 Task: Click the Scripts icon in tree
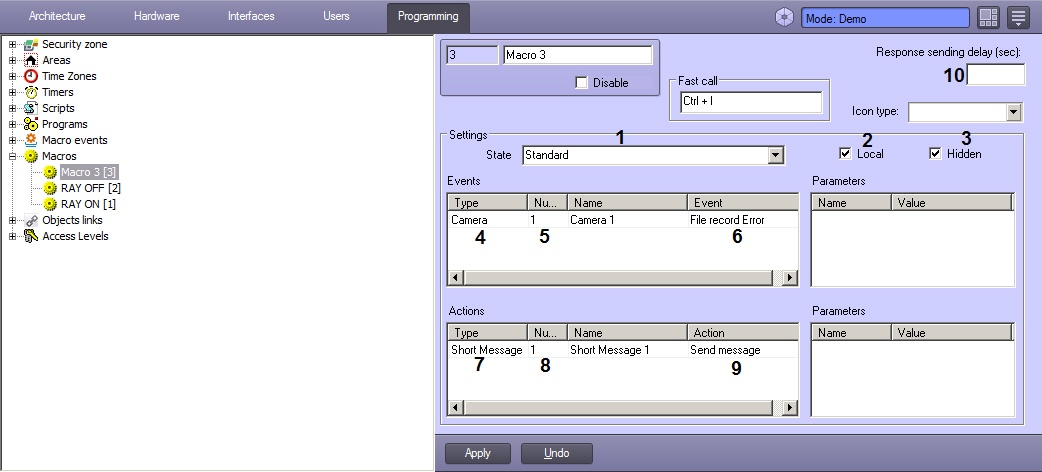click(x=31, y=108)
